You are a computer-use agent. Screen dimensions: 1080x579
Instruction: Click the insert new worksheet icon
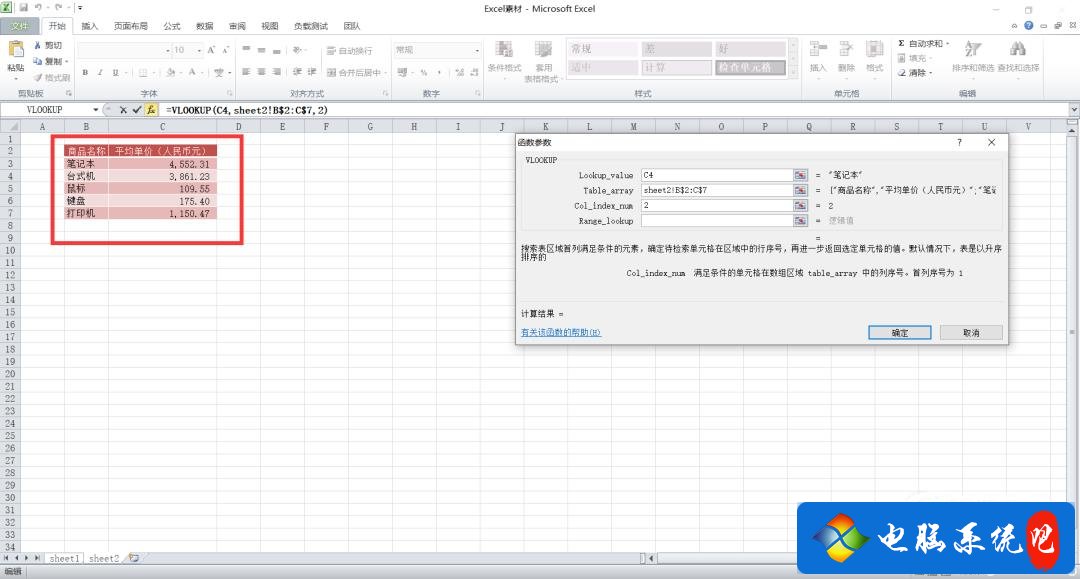click(134, 558)
